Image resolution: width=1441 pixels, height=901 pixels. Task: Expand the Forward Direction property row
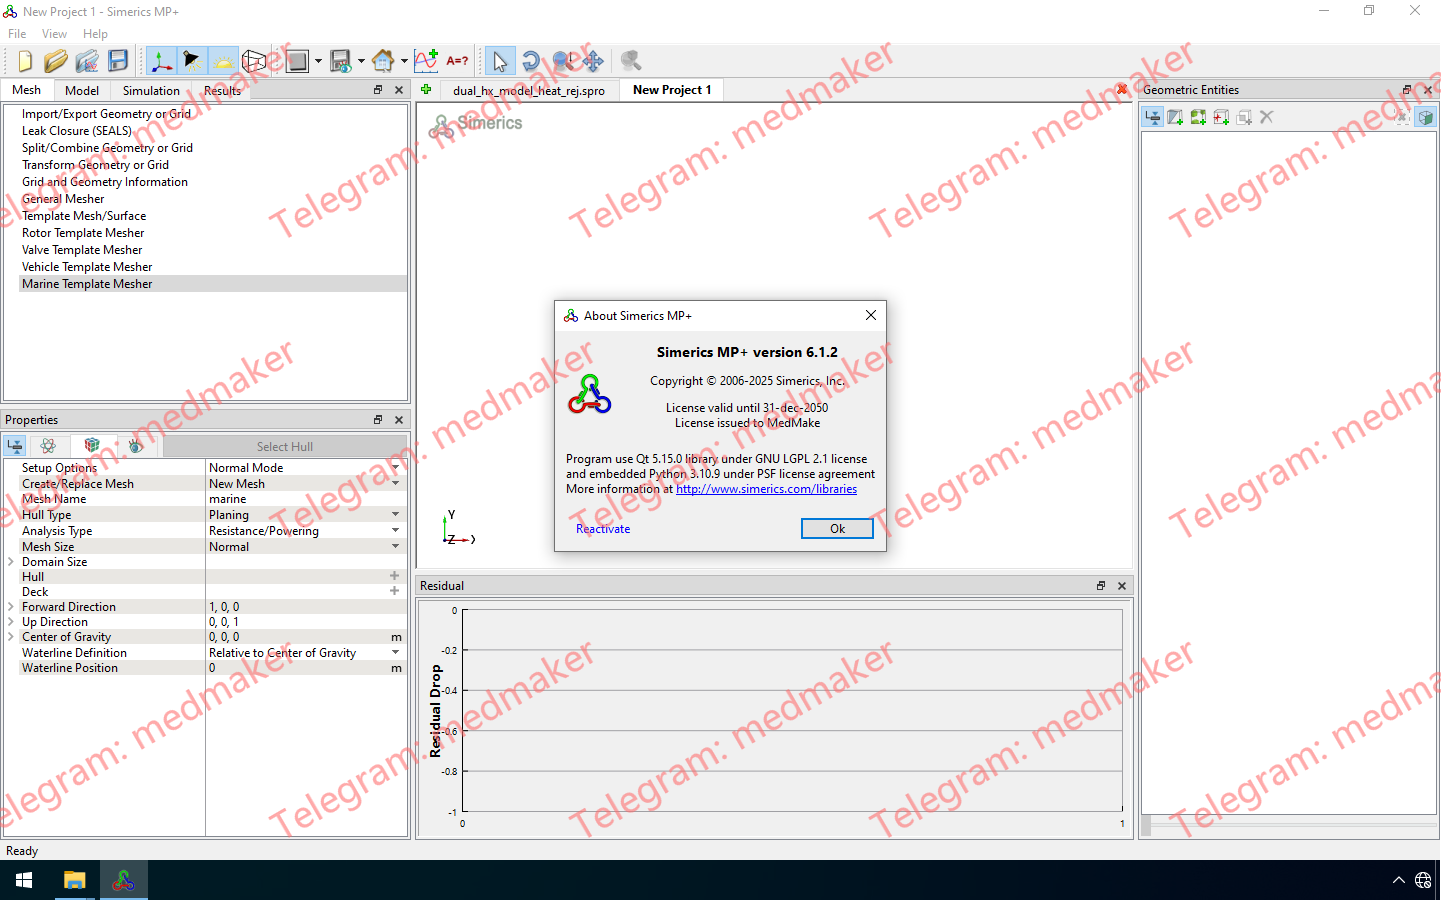[x=10, y=606]
